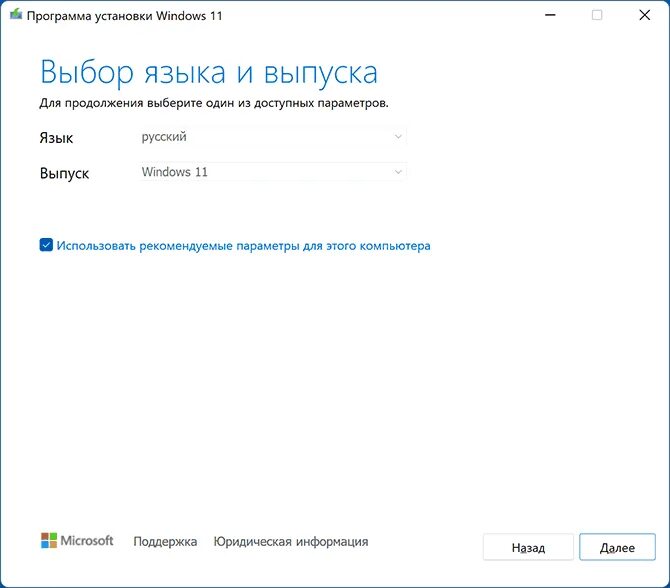670x588 pixels.
Task: Click the chevron on the edition combo box
Action: click(x=398, y=172)
